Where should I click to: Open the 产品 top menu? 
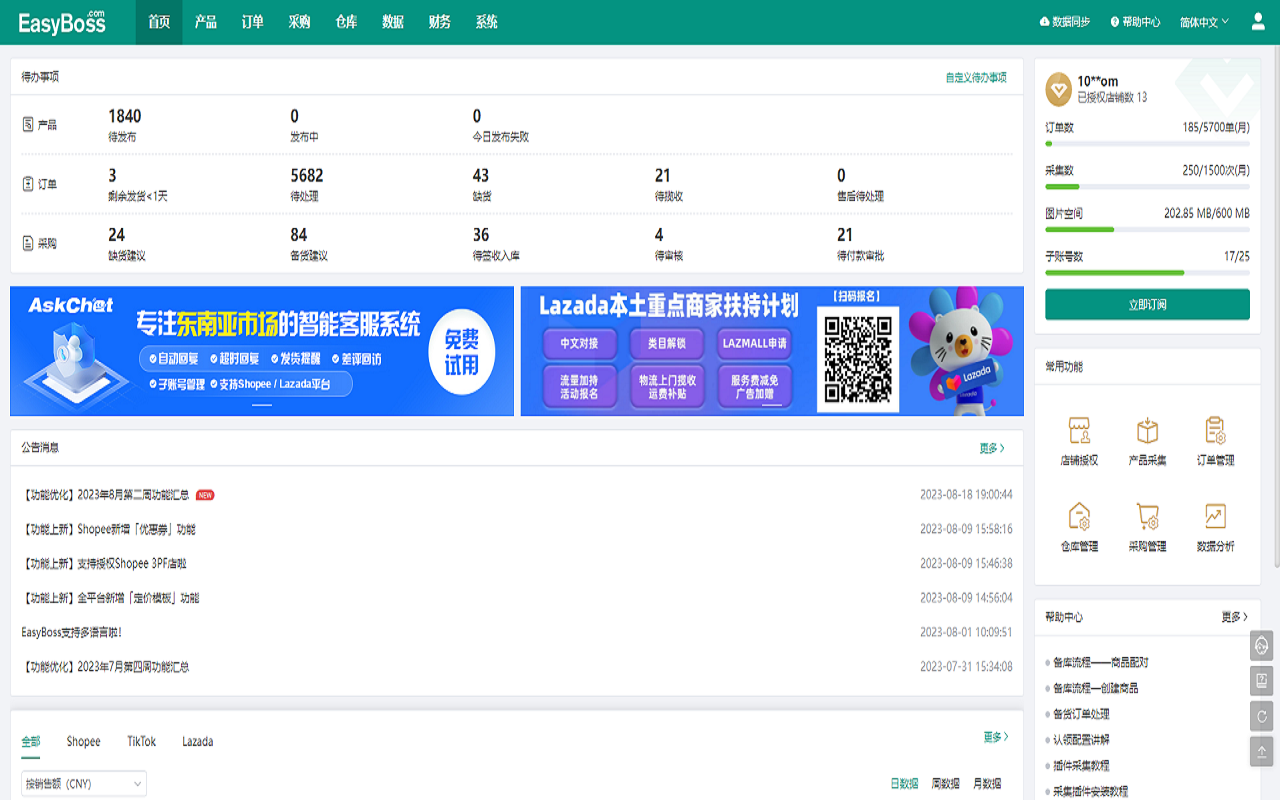(x=206, y=22)
